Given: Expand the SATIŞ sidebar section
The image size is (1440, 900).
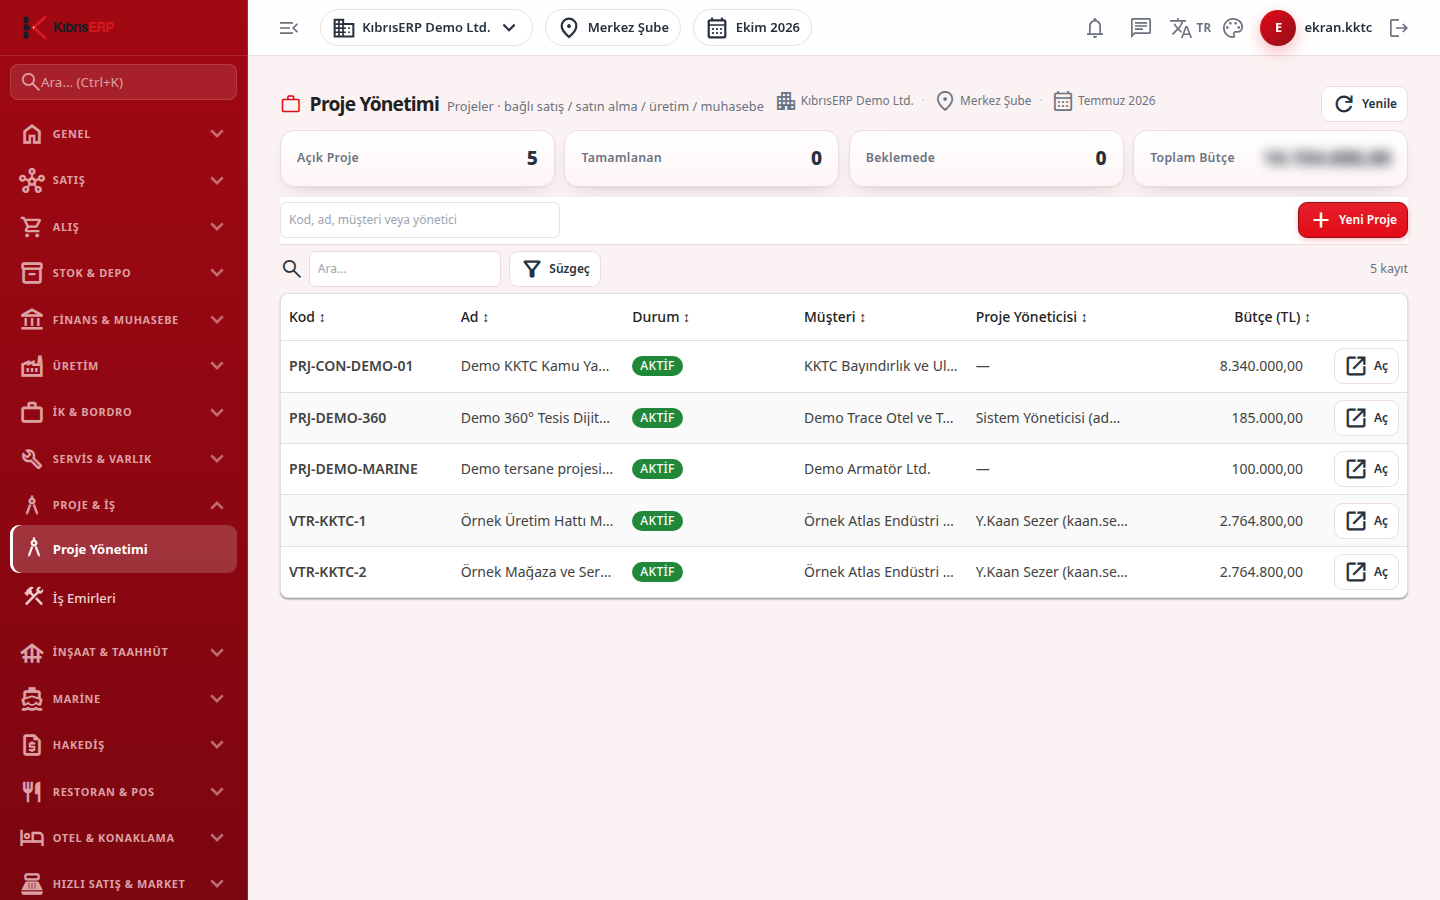Looking at the screenshot, I should click(124, 180).
